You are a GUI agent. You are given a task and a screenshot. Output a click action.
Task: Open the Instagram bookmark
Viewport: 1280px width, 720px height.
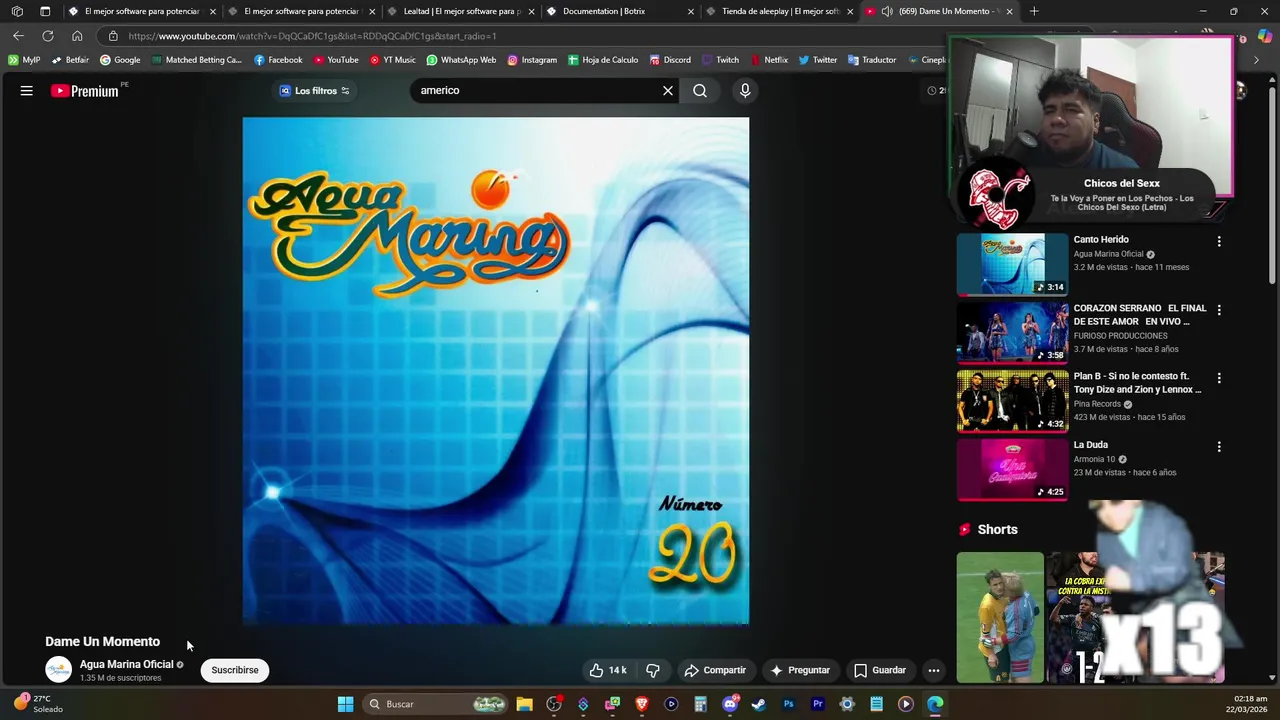pyautogui.click(x=532, y=60)
